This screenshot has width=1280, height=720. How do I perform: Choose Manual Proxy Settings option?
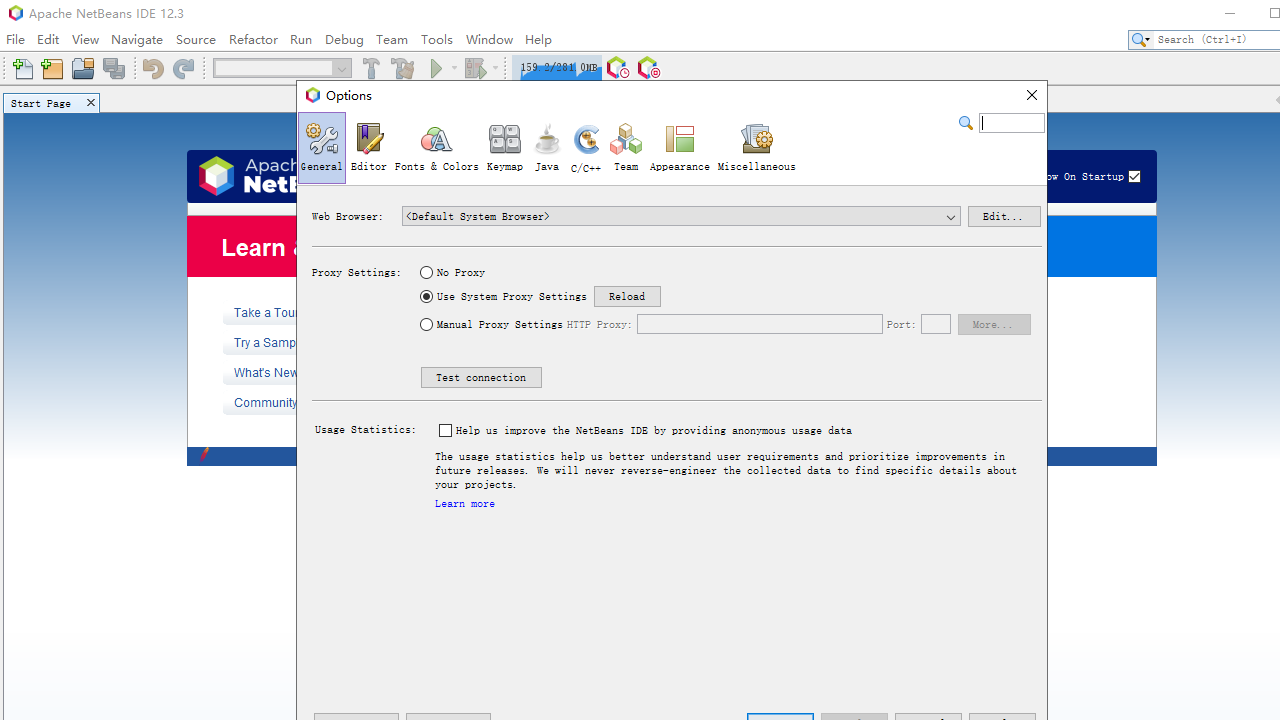(x=427, y=325)
